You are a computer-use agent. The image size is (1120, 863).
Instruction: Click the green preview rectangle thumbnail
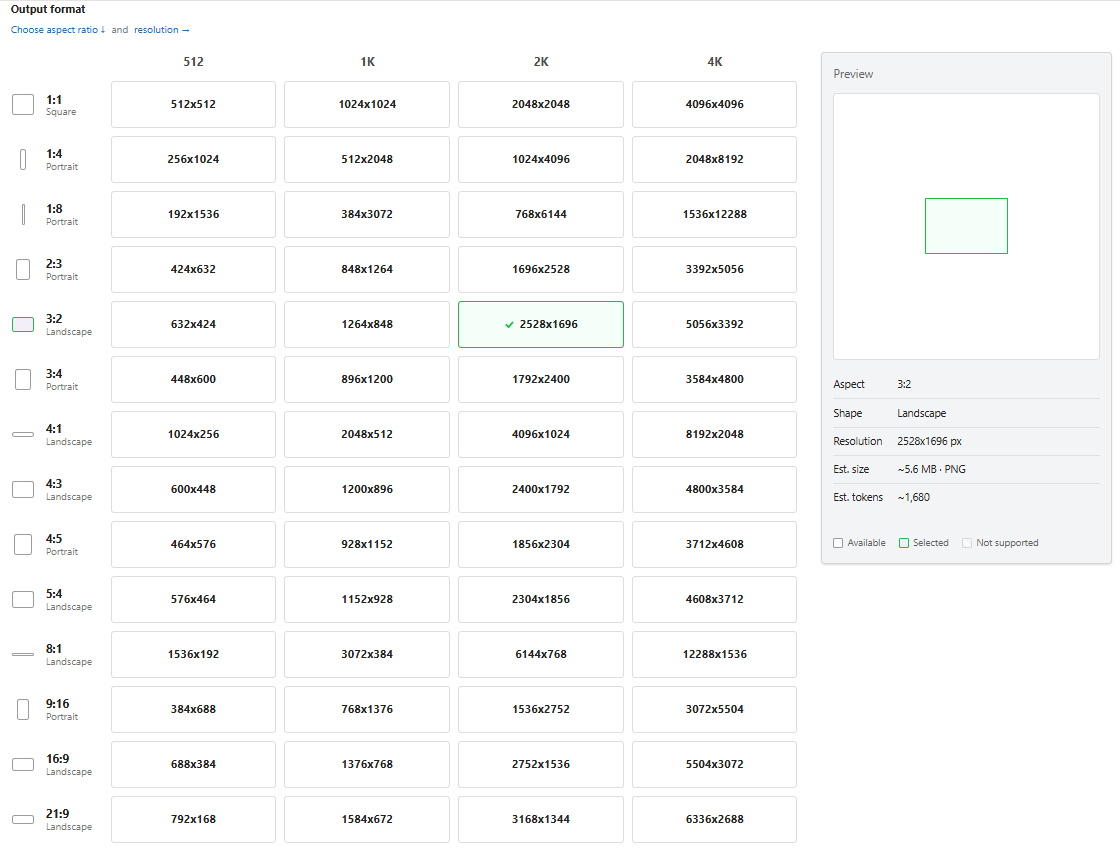[966, 226]
